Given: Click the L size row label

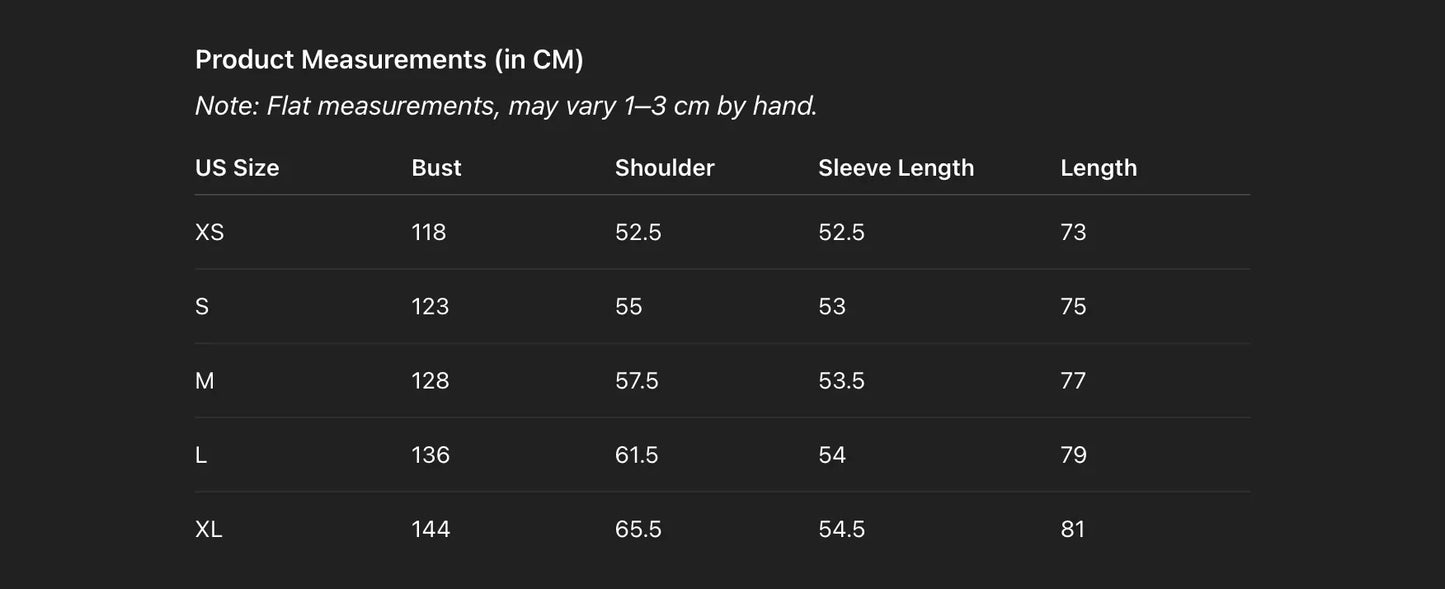Looking at the screenshot, I should point(201,455).
